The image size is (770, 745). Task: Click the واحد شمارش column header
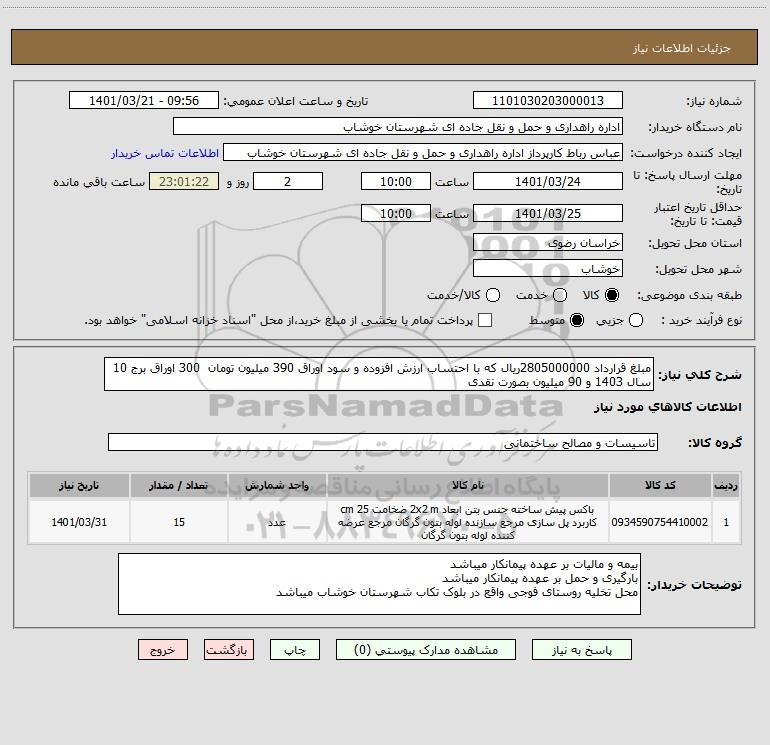click(x=277, y=485)
